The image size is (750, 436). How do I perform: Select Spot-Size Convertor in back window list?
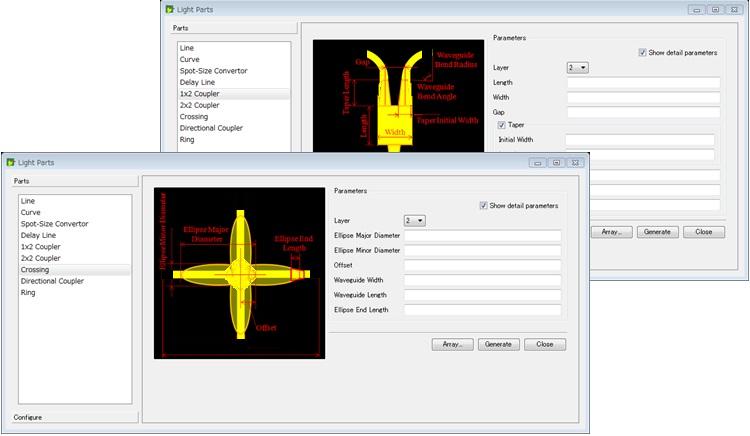tap(234, 71)
